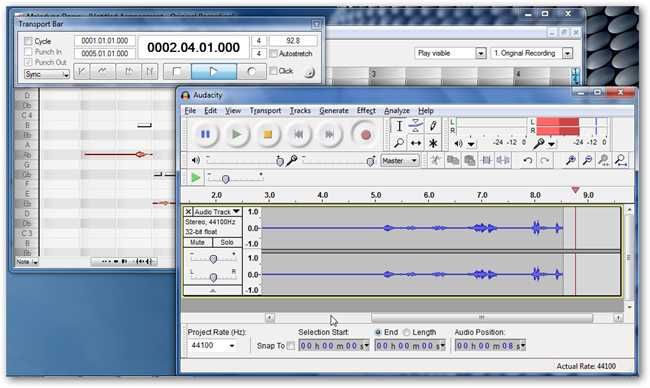Click the Audio Position time field
Image resolution: width=650 pixels, height=388 pixels.
click(x=490, y=345)
